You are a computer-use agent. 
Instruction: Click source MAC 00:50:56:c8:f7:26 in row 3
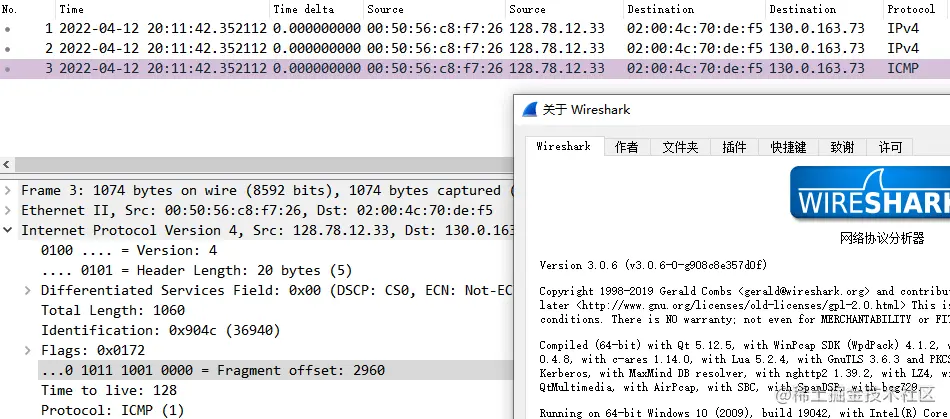coord(434,68)
